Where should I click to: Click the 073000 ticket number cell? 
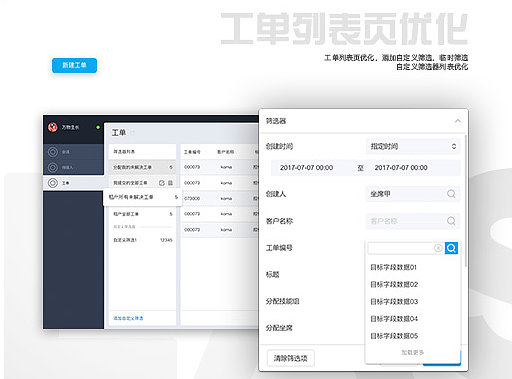[x=192, y=198]
